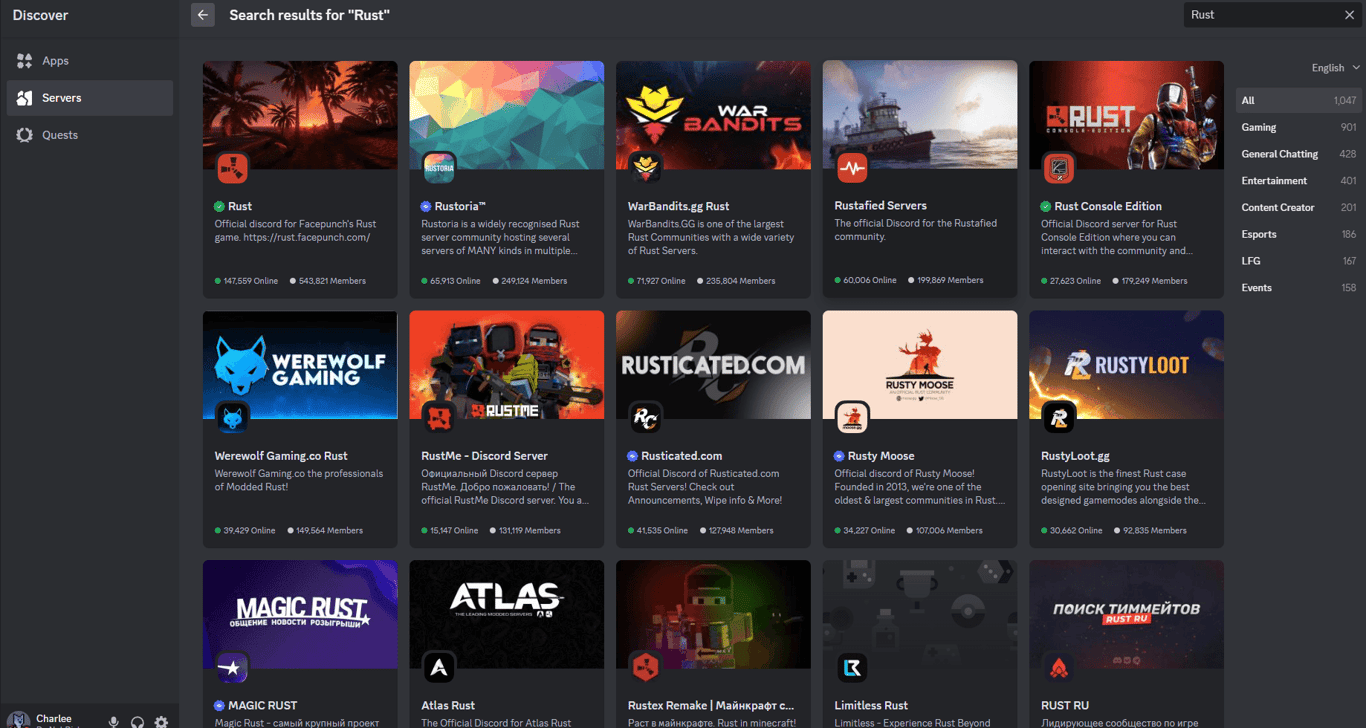The width and height of the screenshot is (1366, 728).
Task: Filter results by General Chatting
Action: point(1298,154)
